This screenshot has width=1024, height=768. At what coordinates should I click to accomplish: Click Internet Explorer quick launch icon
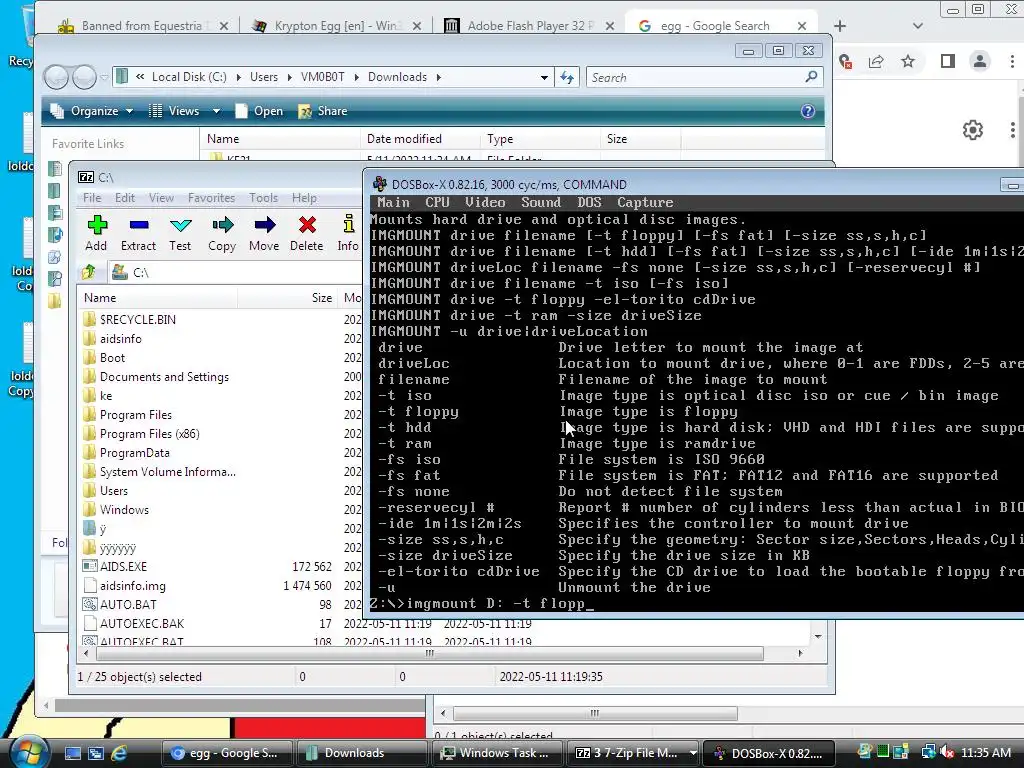[119, 753]
